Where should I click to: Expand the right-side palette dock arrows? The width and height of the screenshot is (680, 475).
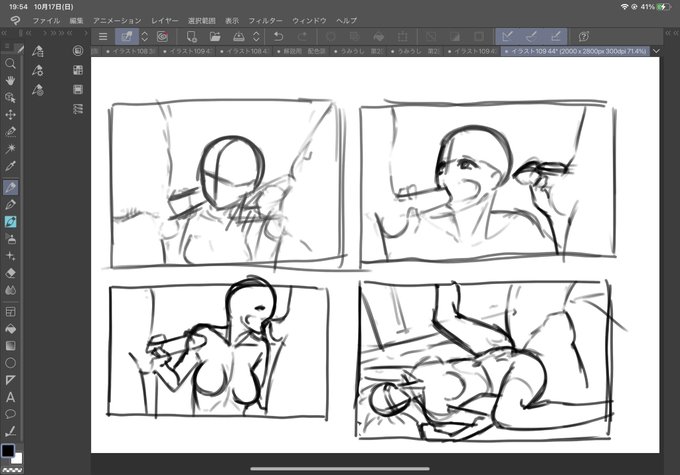click(672, 33)
